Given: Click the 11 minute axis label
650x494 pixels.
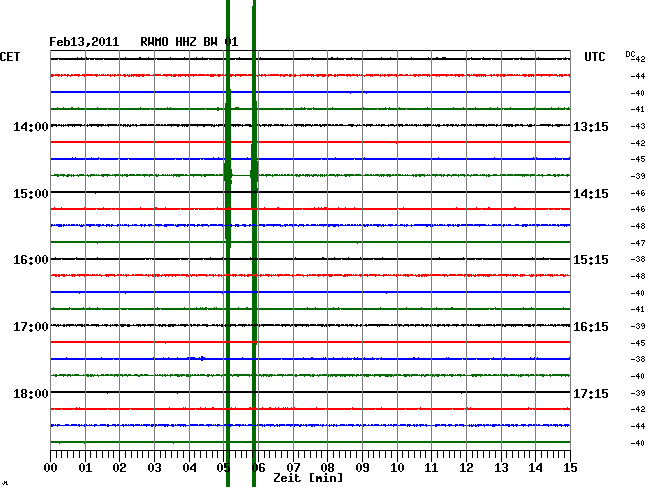Looking at the screenshot, I should 431,468.
